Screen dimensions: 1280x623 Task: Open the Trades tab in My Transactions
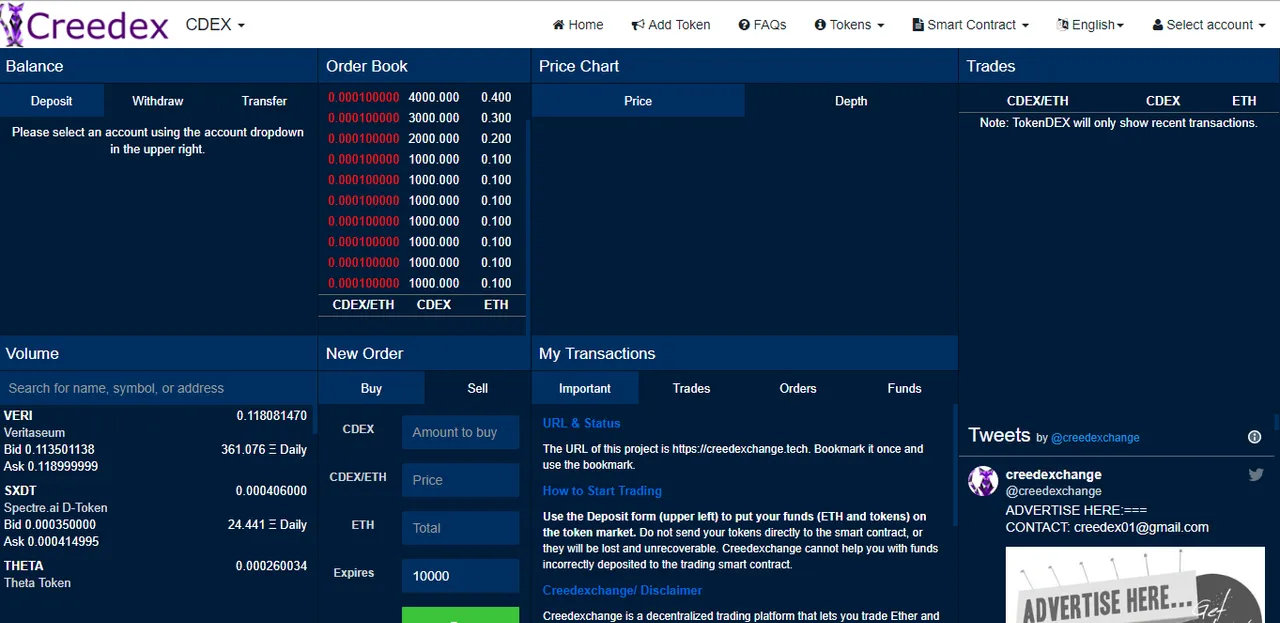[691, 388]
